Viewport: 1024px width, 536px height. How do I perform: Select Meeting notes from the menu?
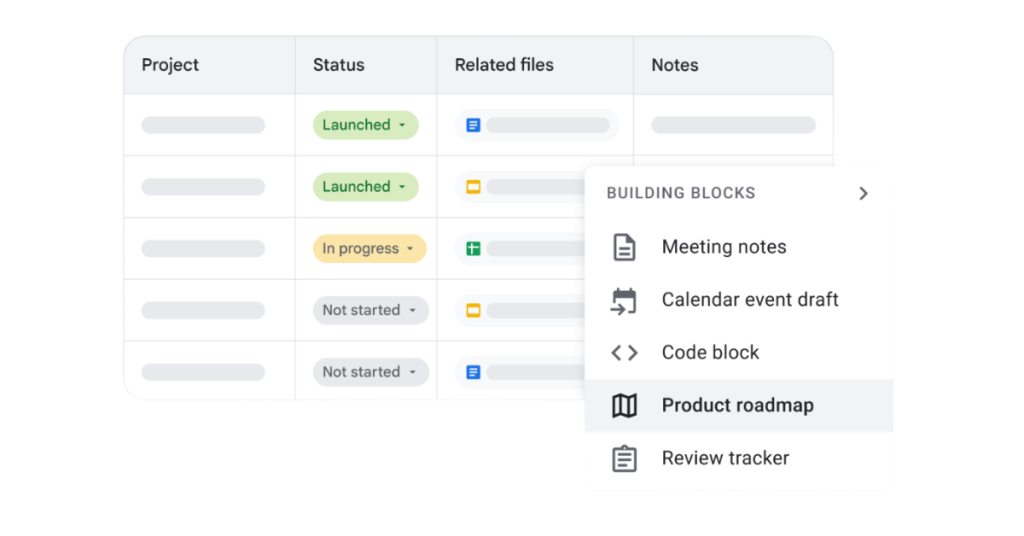coord(724,247)
